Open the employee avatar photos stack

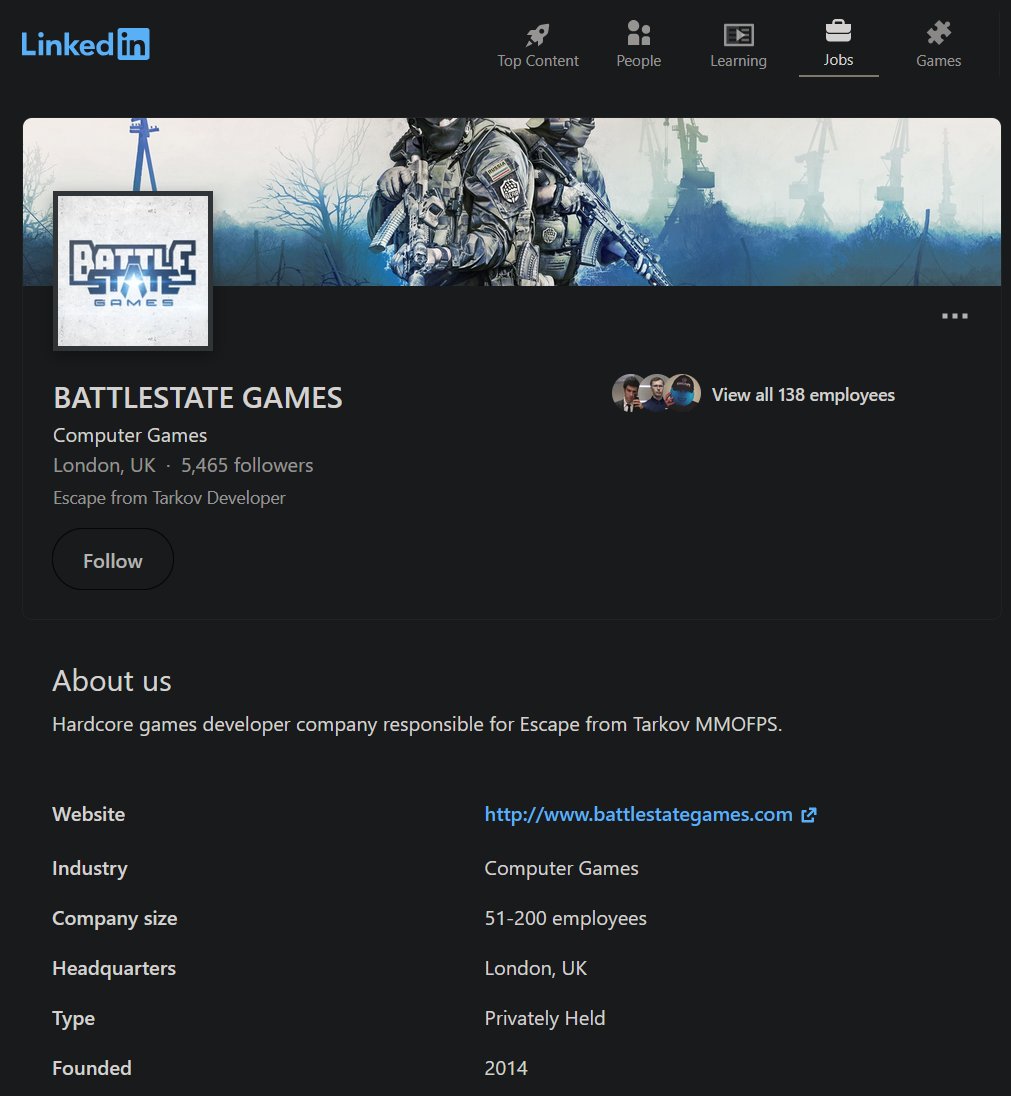click(657, 393)
